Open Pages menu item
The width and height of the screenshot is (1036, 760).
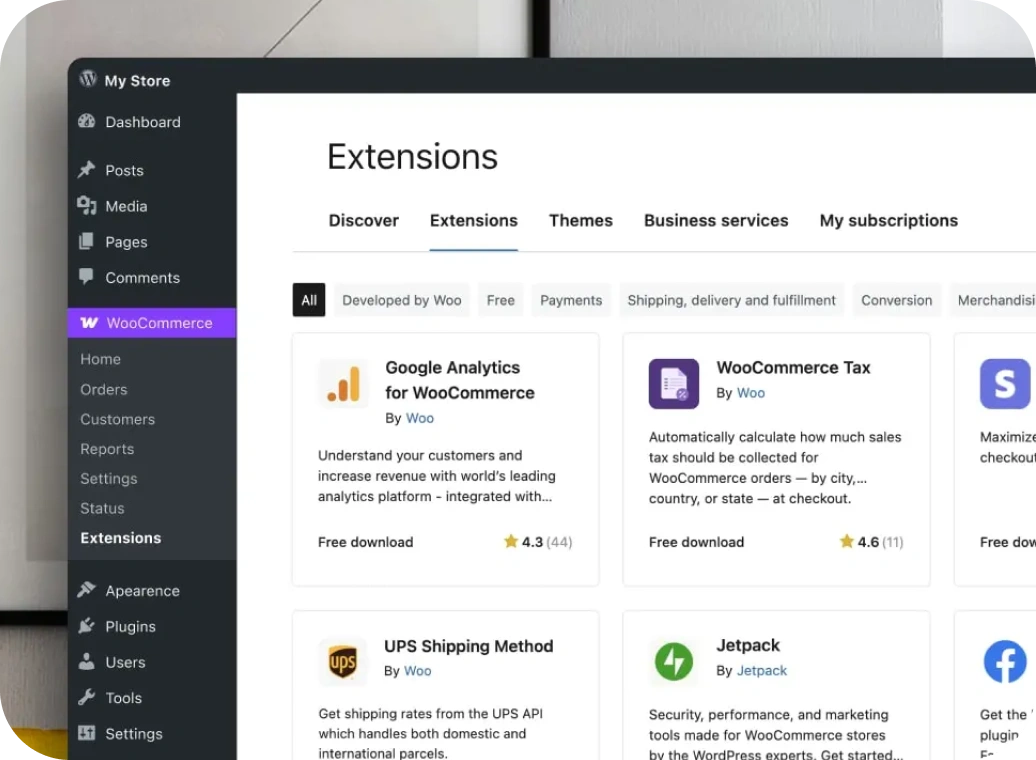click(126, 242)
